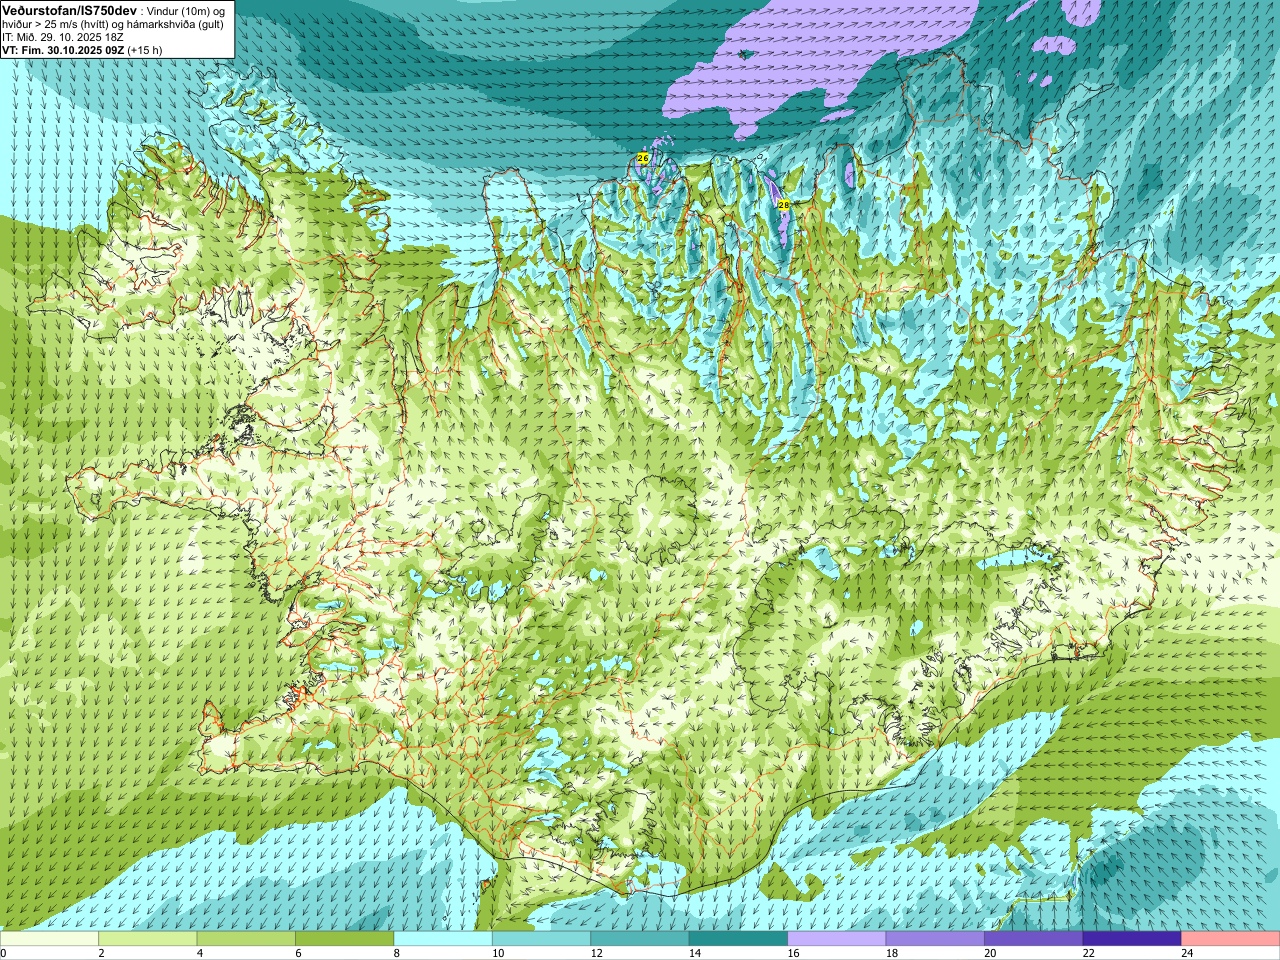Click legend scale label '0'
Image resolution: width=1280 pixels, height=960 pixels.
click(4, 953)
